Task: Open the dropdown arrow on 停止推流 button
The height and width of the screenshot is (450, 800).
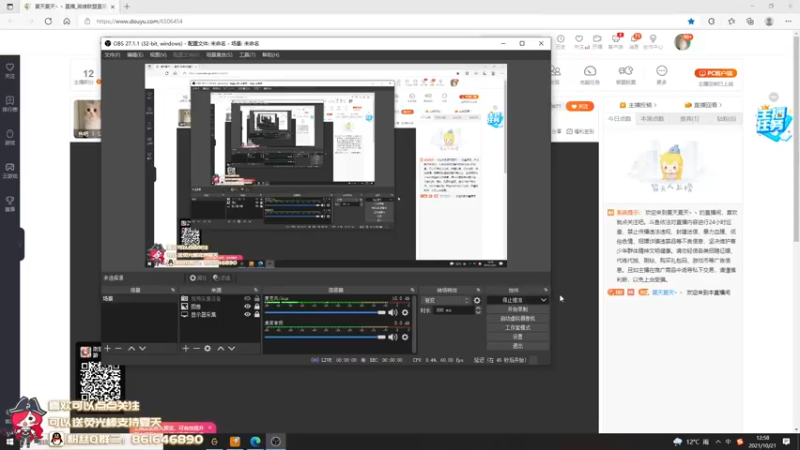Action: coord(543,300)
